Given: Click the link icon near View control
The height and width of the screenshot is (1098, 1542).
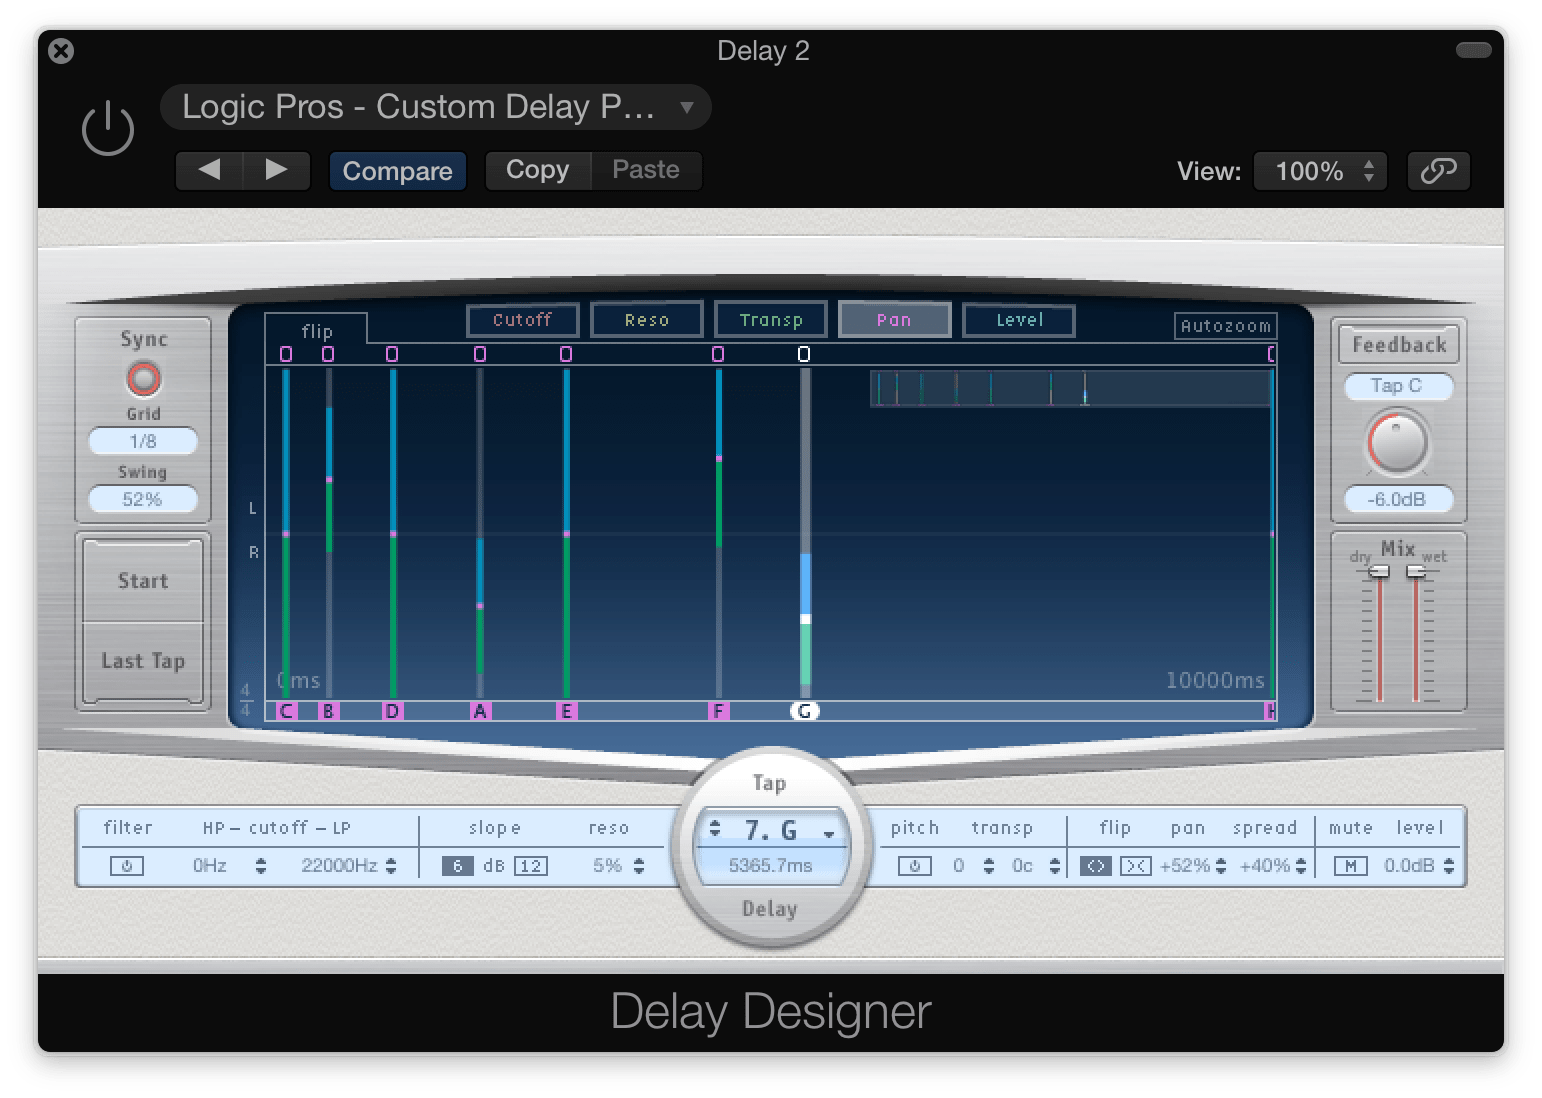Looking at the screenshot, I should coord(1438,170).
